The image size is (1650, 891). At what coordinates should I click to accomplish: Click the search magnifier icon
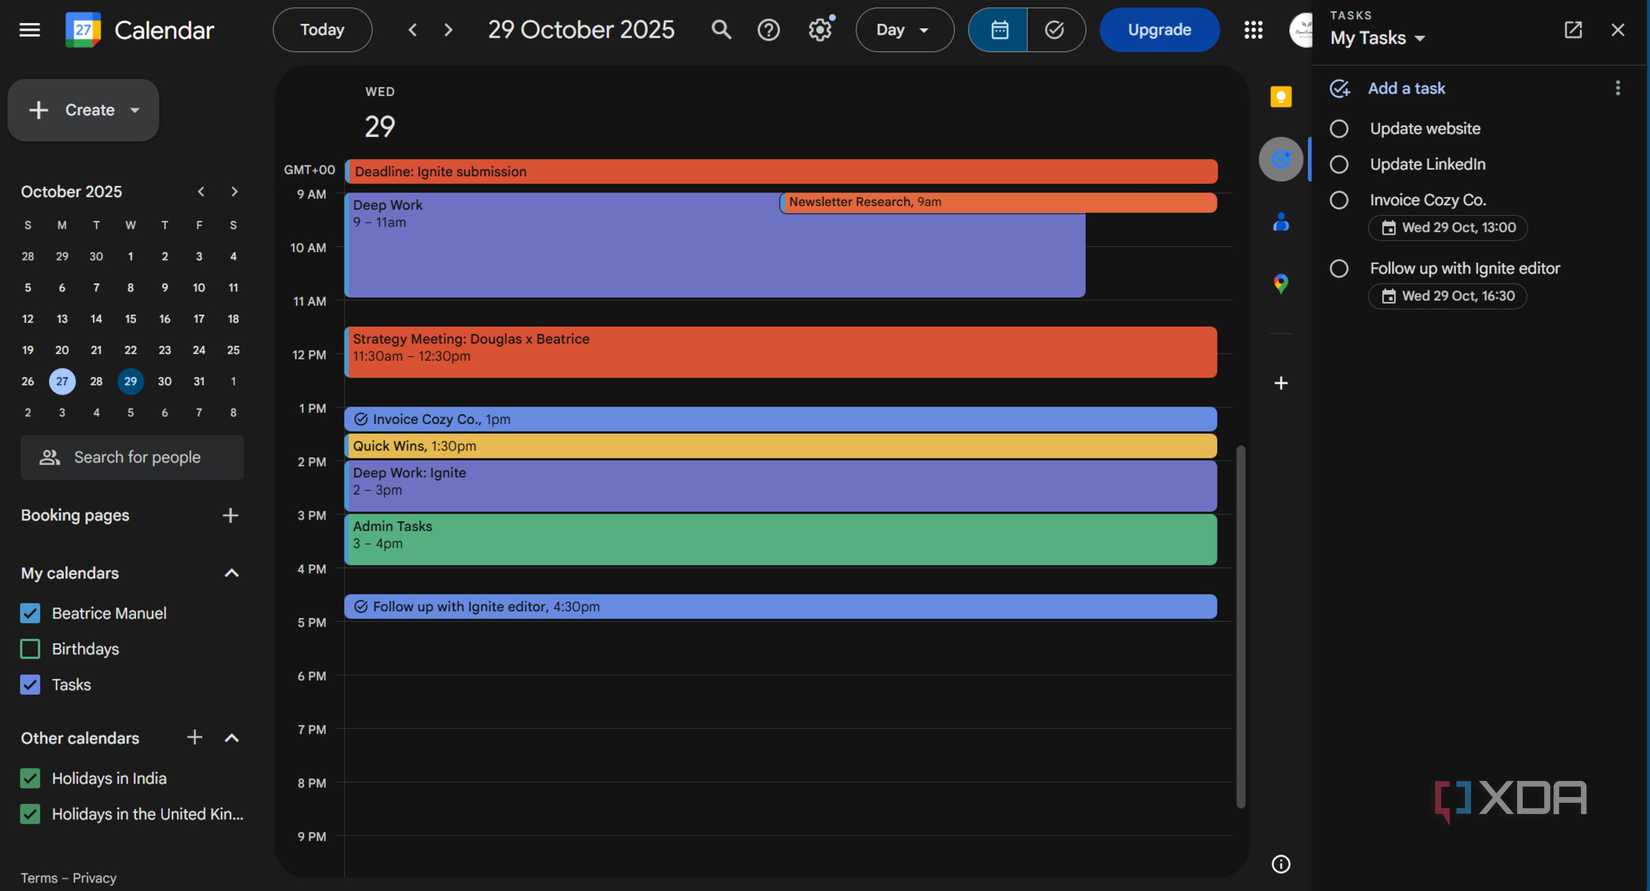pos(721,30)
